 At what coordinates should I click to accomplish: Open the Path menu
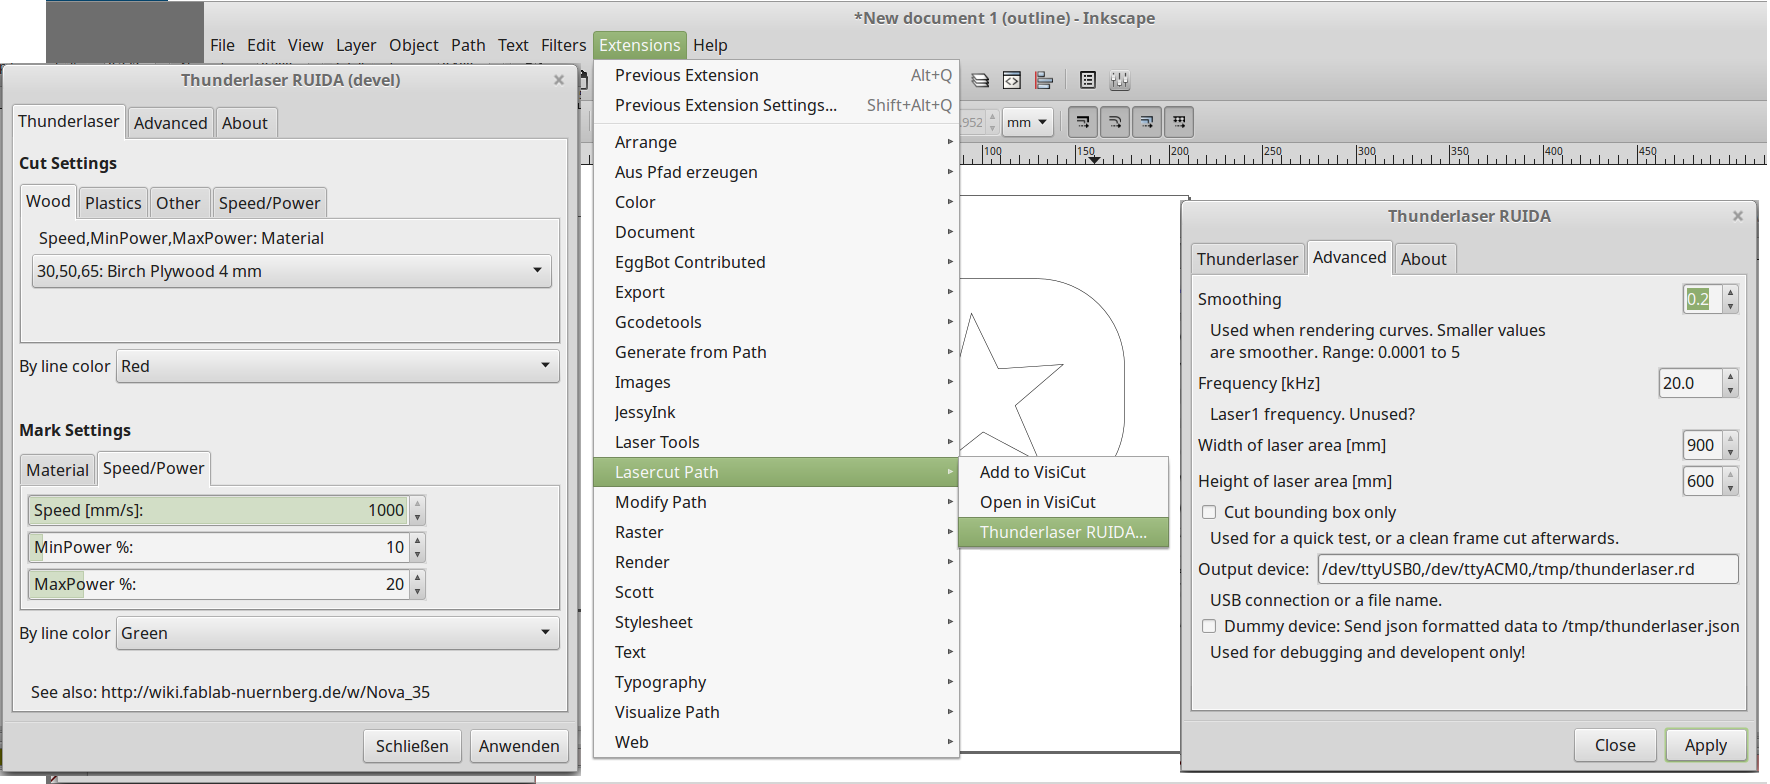coord(468,45)
